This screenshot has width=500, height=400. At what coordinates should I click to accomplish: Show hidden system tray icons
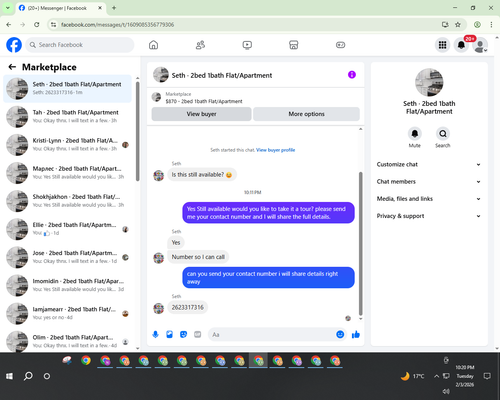pyautogui.click(x=436, y=376)
